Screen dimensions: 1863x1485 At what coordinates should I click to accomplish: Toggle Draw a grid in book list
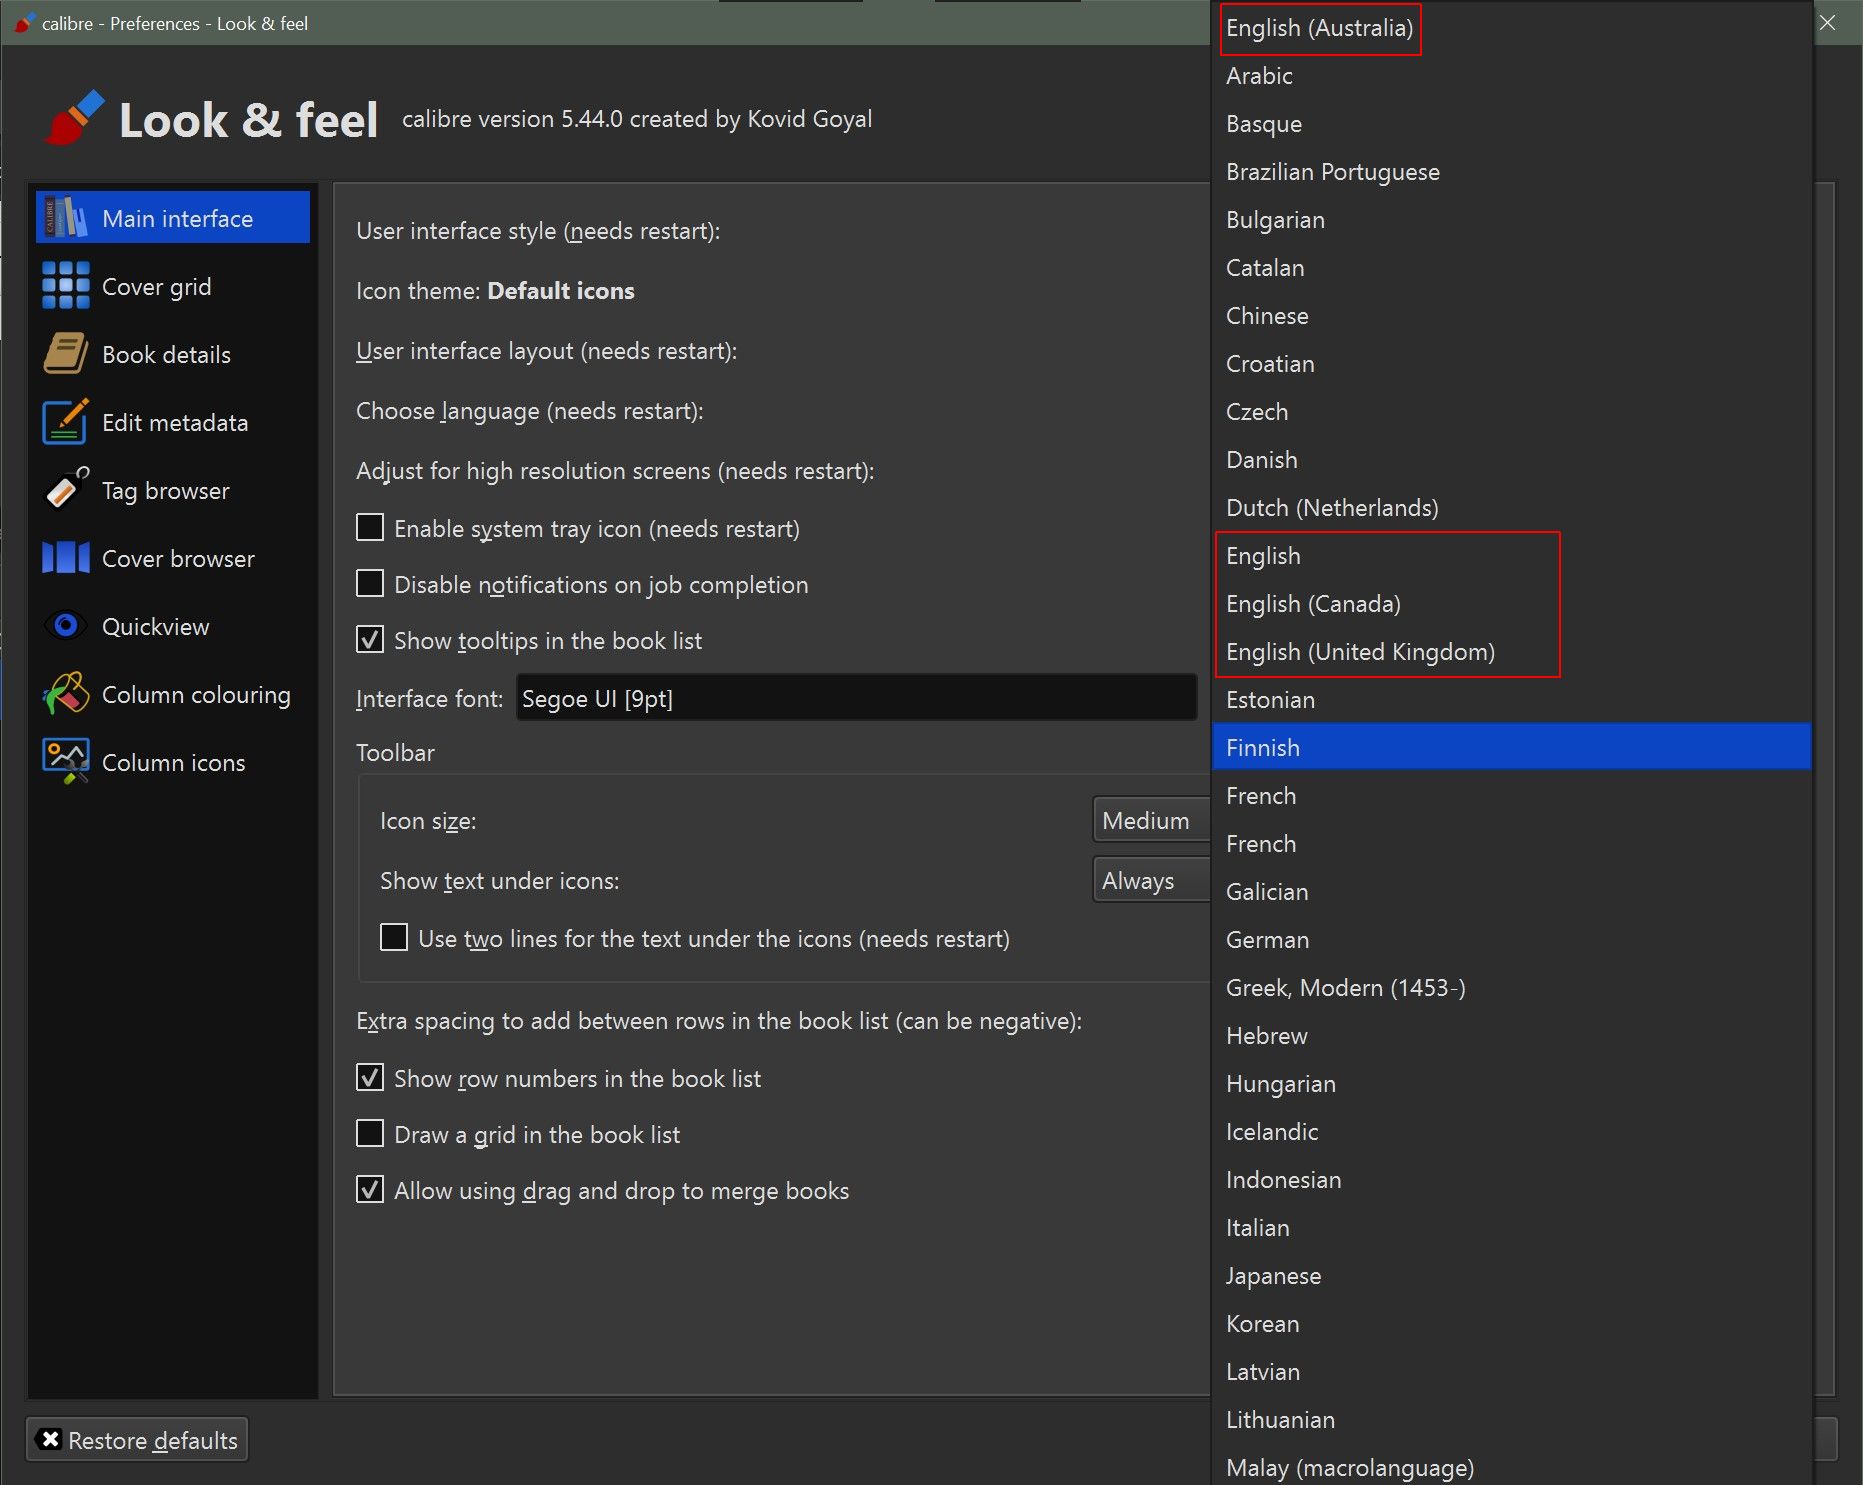[370, 1134]
